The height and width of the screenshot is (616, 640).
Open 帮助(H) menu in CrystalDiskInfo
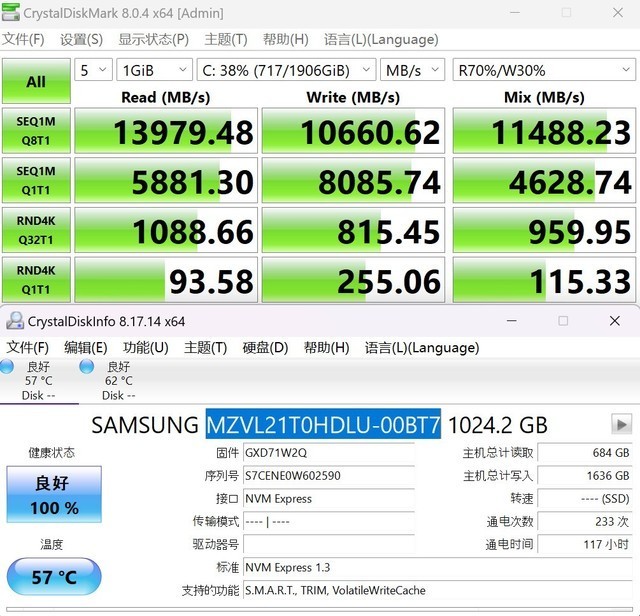pyautogui.click(x=326, y=348)
